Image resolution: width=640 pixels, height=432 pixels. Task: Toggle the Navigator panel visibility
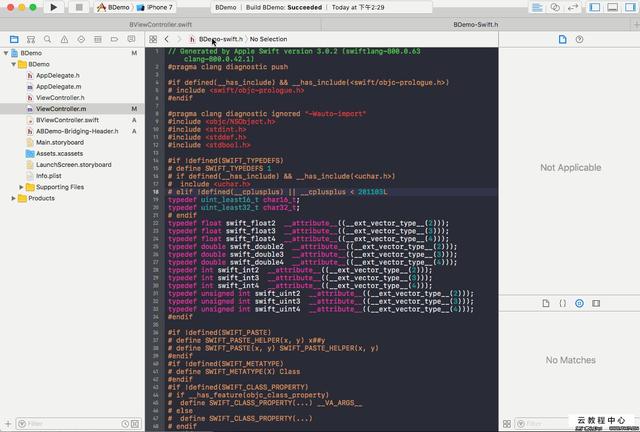click(x=595, y=7)
